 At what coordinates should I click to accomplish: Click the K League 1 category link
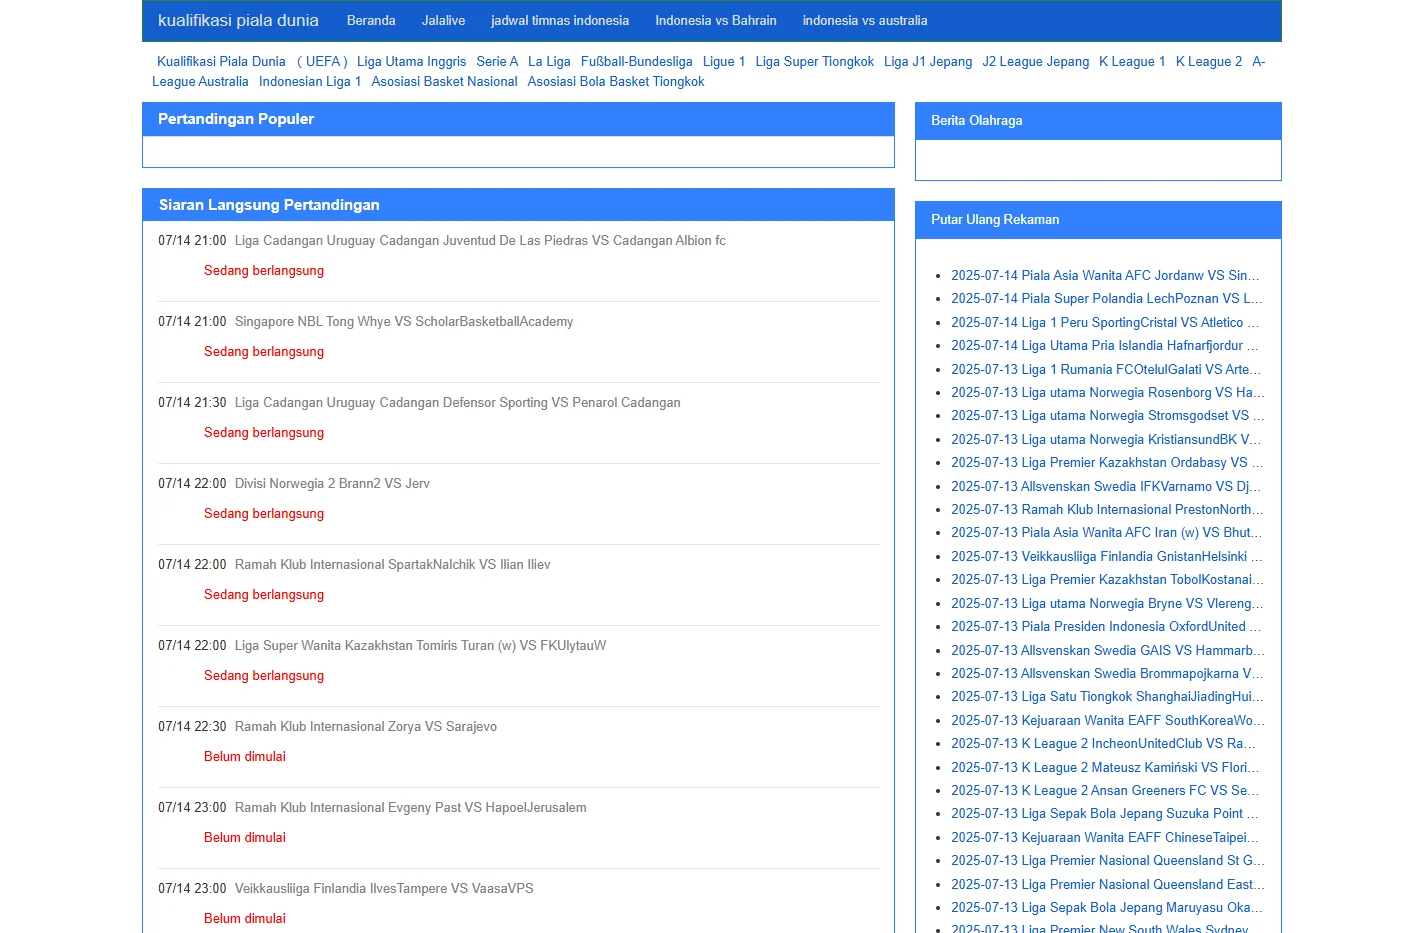[1132, 61]
